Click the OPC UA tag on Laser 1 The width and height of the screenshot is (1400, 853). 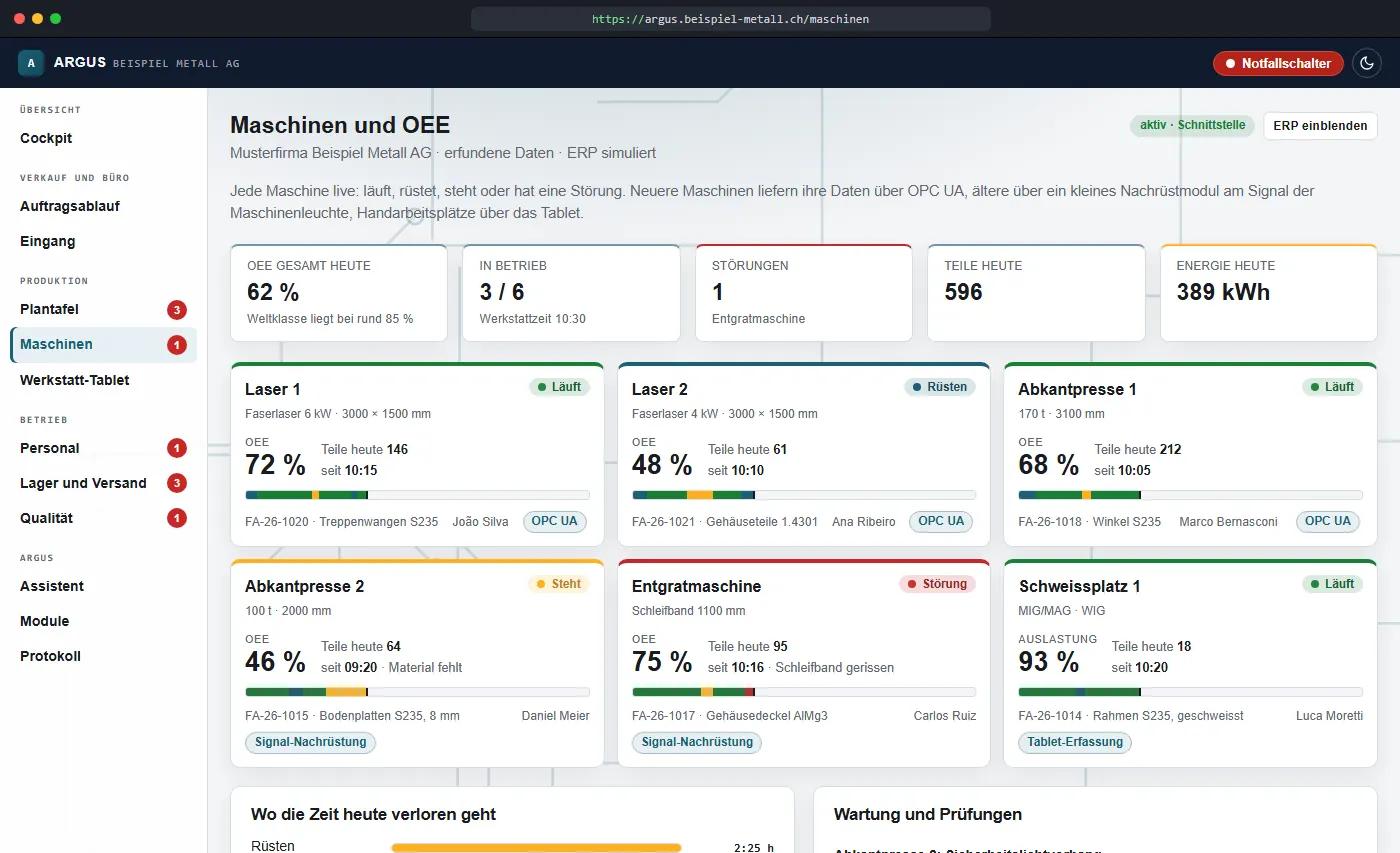click(x=555, y=521)
